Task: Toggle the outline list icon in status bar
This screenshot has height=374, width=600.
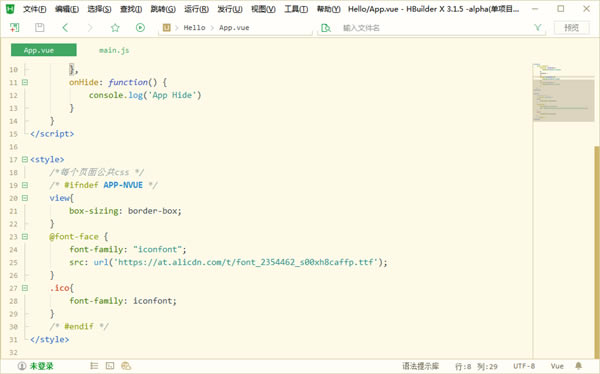Action: pos(94,366)
